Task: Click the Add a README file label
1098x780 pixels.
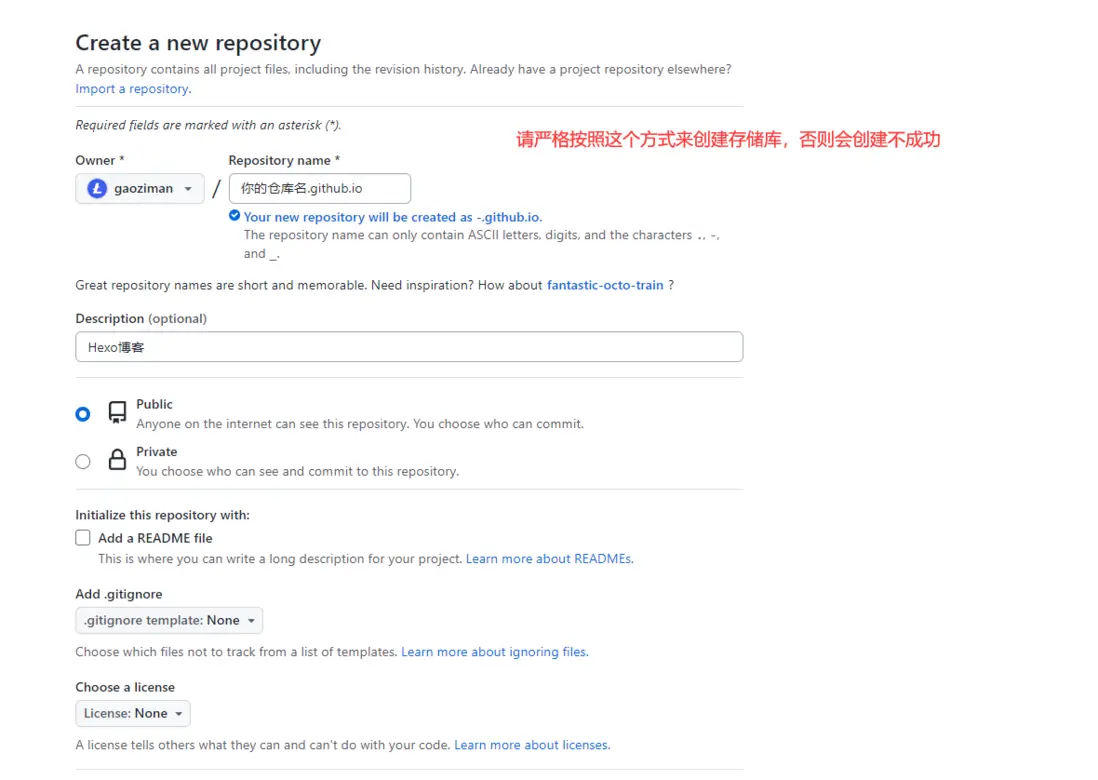Action: (155, 538)
